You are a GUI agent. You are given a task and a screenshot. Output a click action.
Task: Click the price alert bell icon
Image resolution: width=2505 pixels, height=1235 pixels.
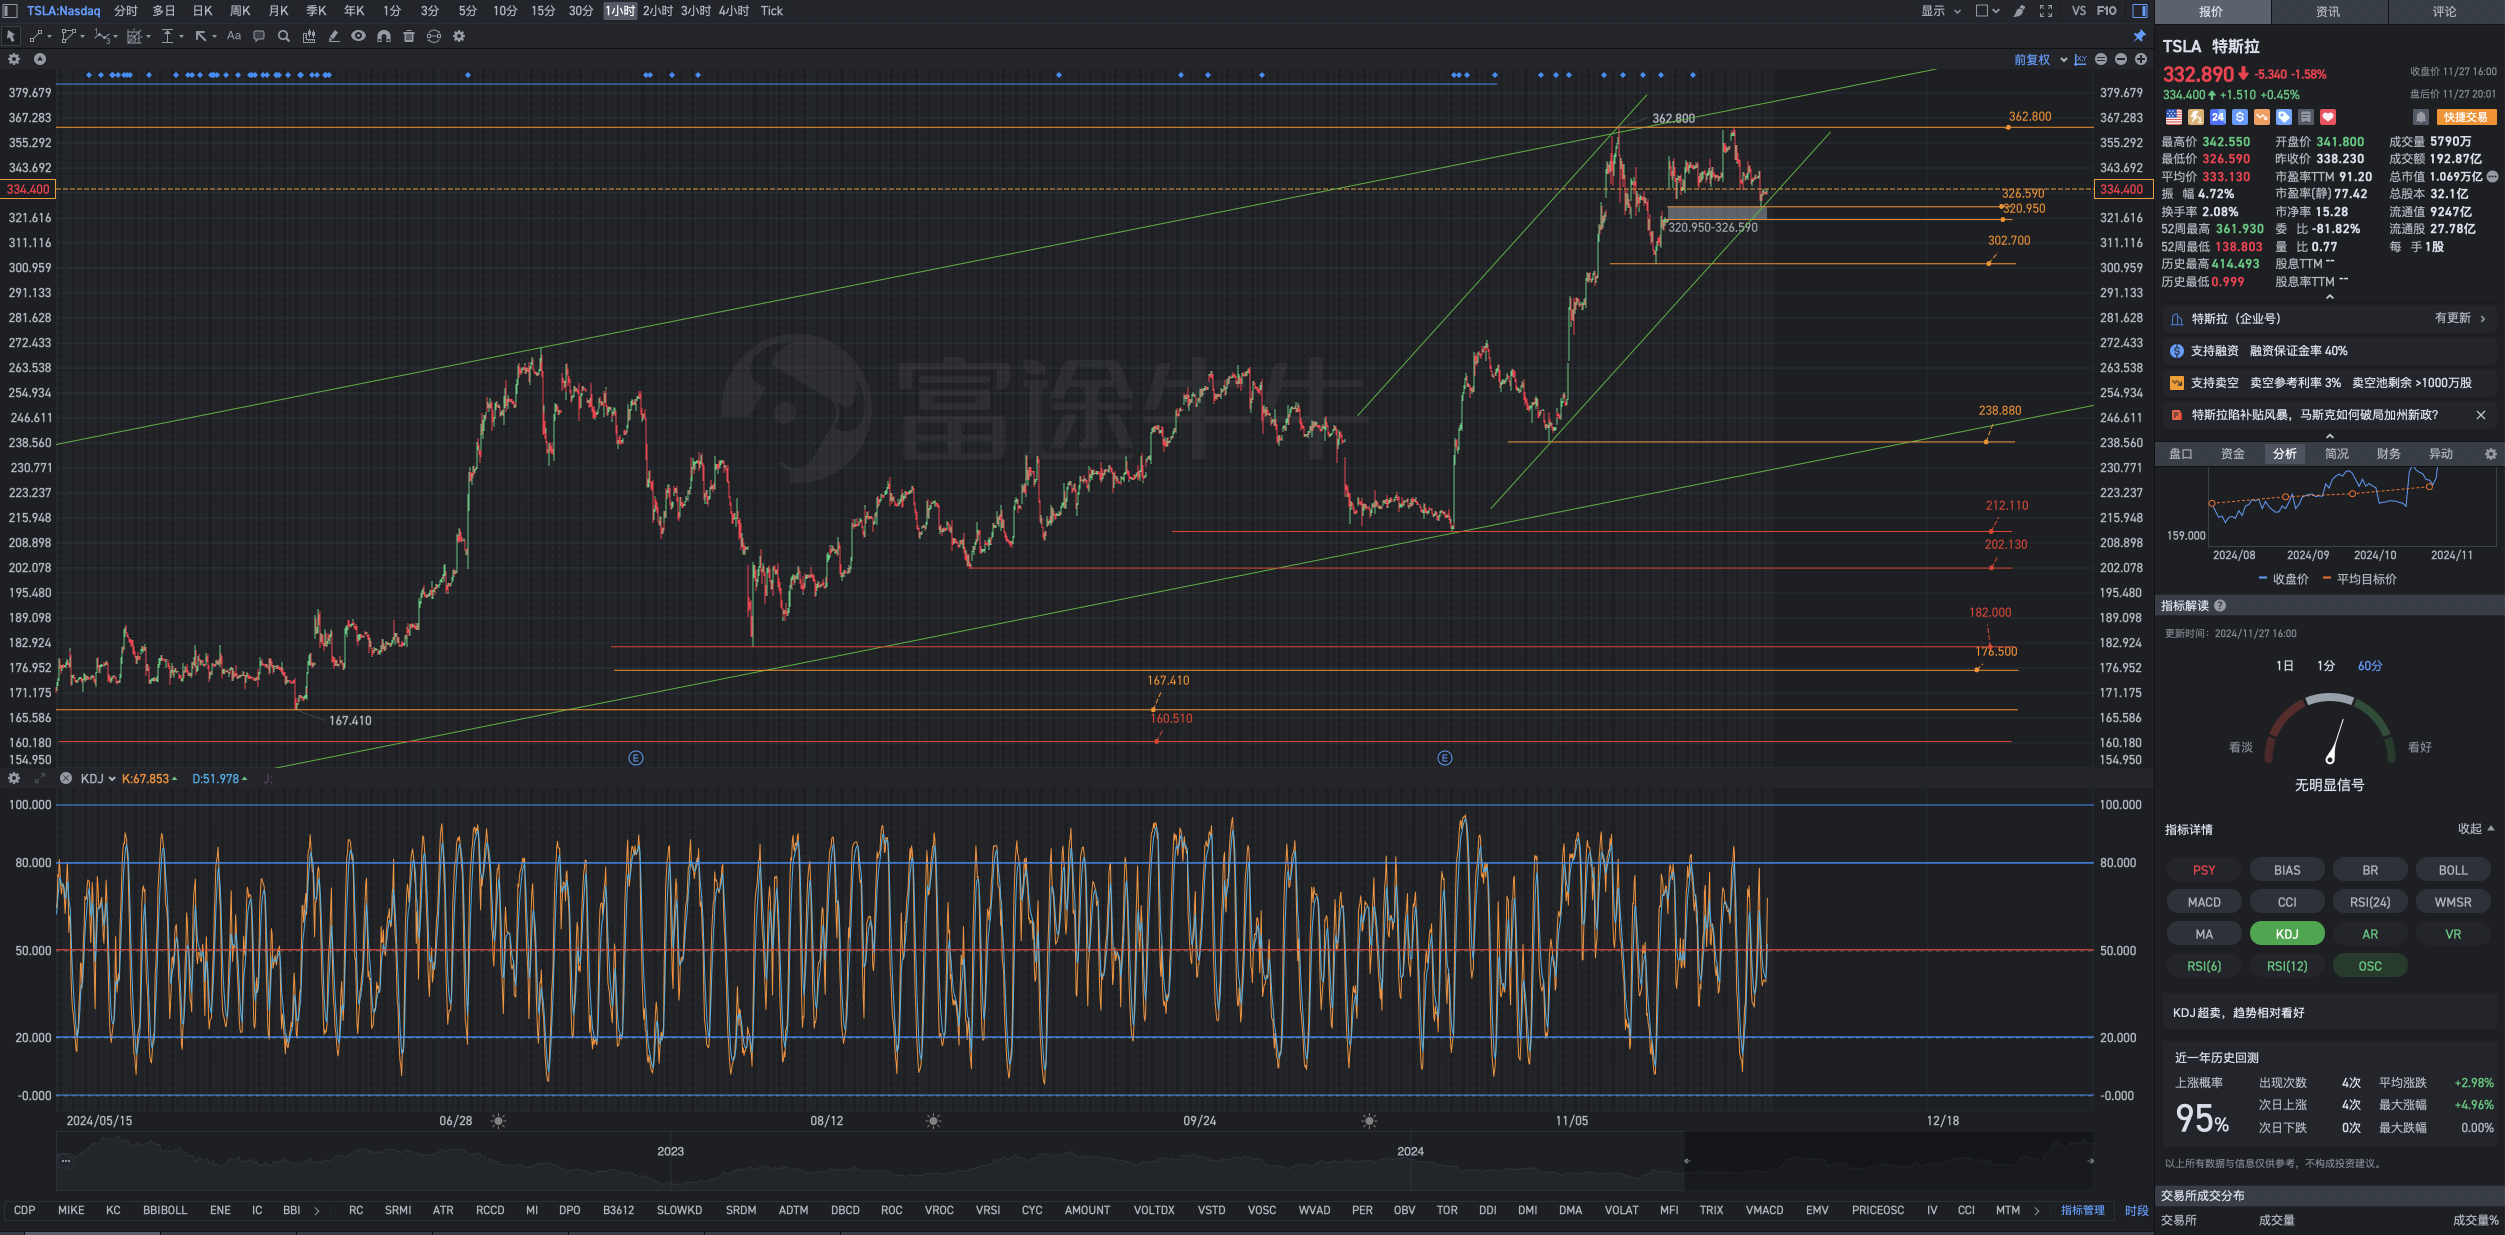tap(2421, 117)
